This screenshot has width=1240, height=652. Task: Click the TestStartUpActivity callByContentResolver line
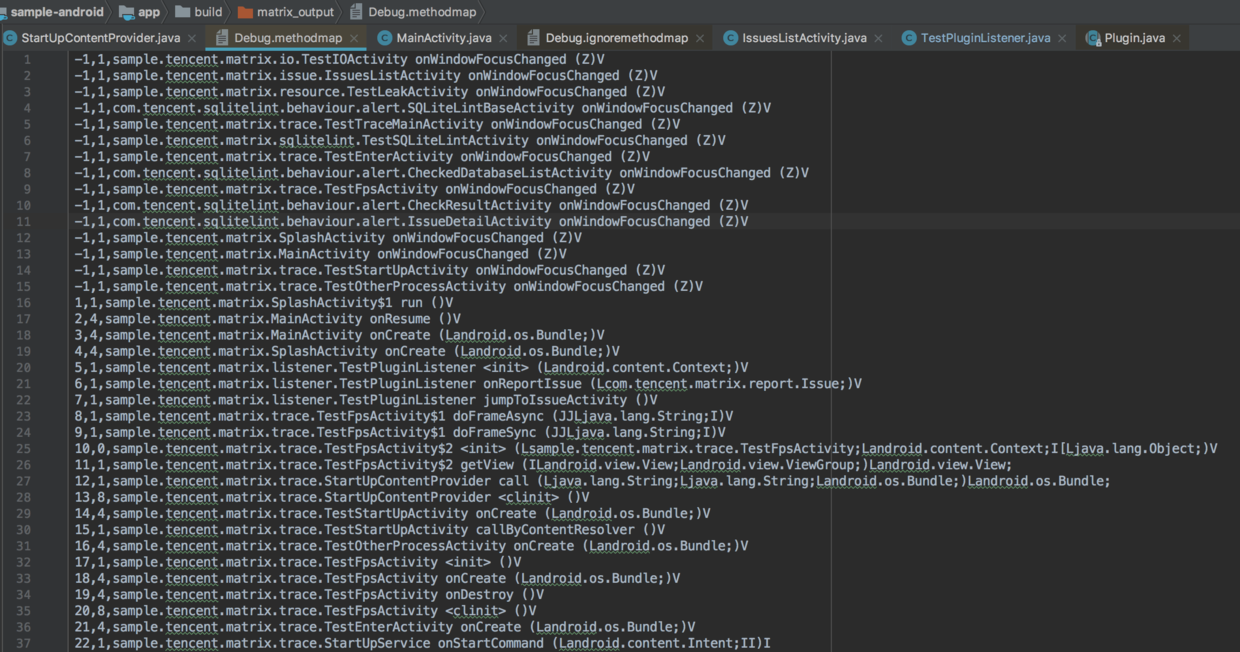(370, 530)
